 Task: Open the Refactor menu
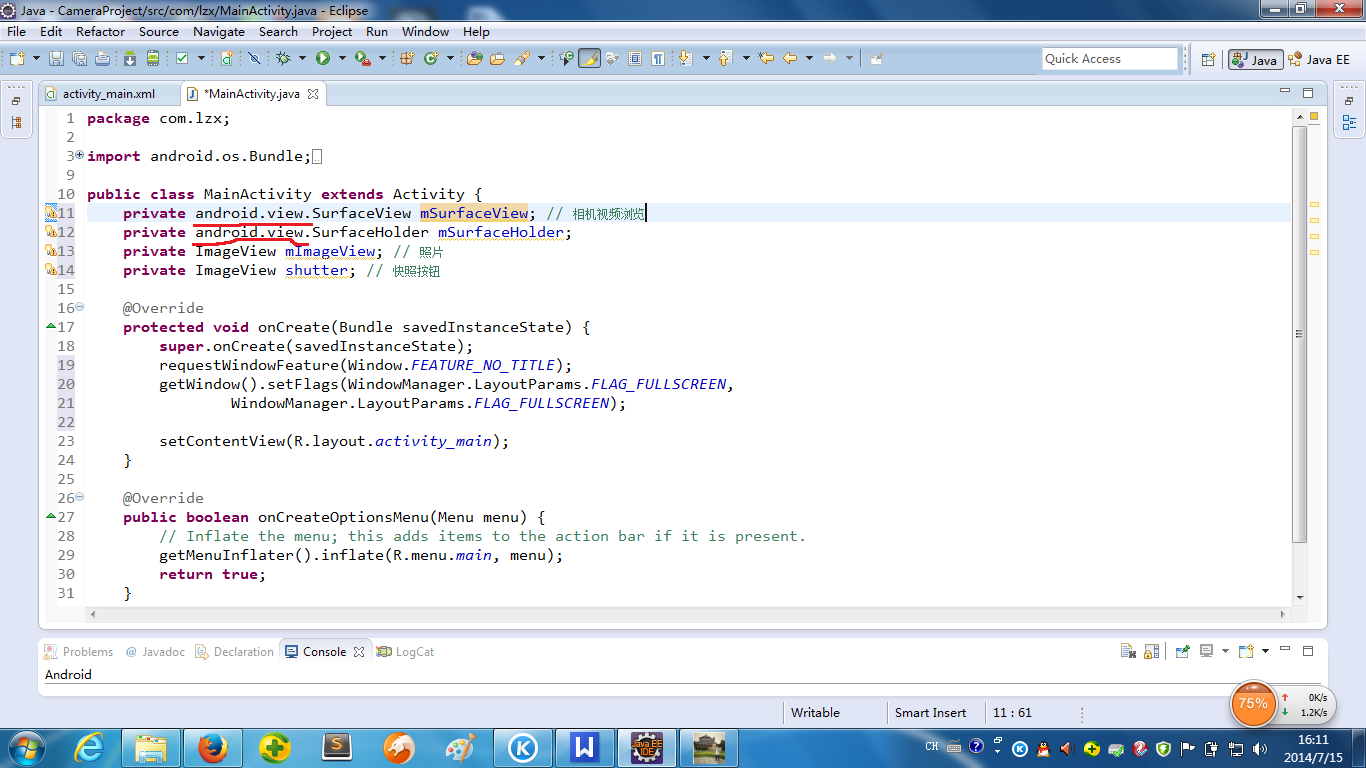100,31
